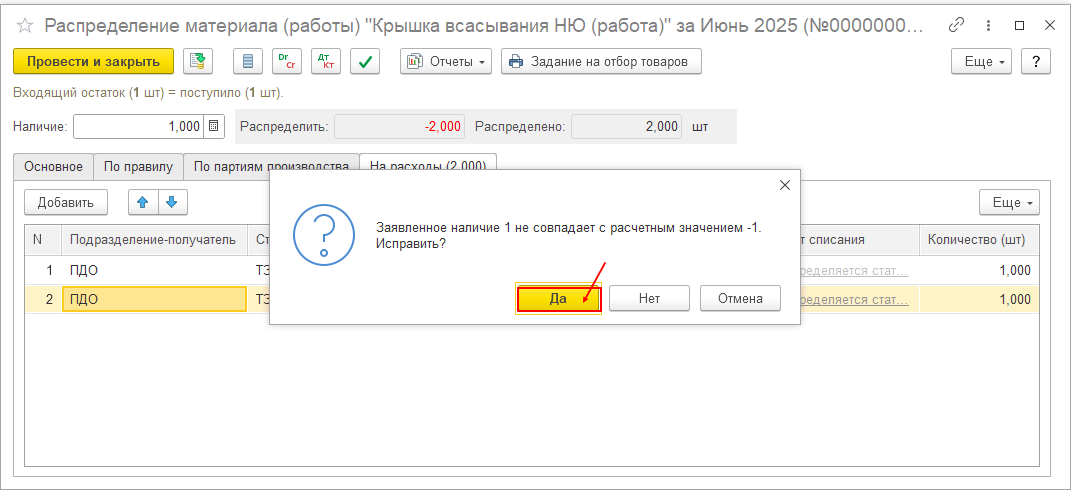Move row down with the down arrow
1071x490 pixels.
[171, 202]
